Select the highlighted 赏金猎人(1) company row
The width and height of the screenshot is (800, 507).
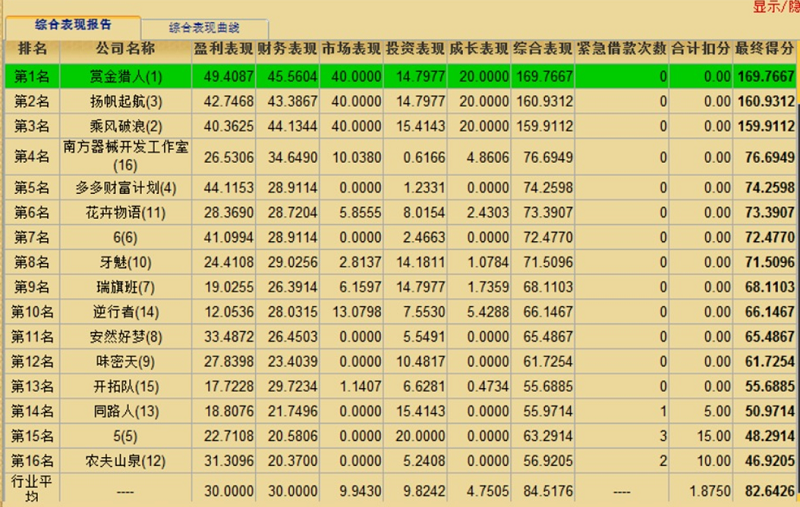point(125,76)
